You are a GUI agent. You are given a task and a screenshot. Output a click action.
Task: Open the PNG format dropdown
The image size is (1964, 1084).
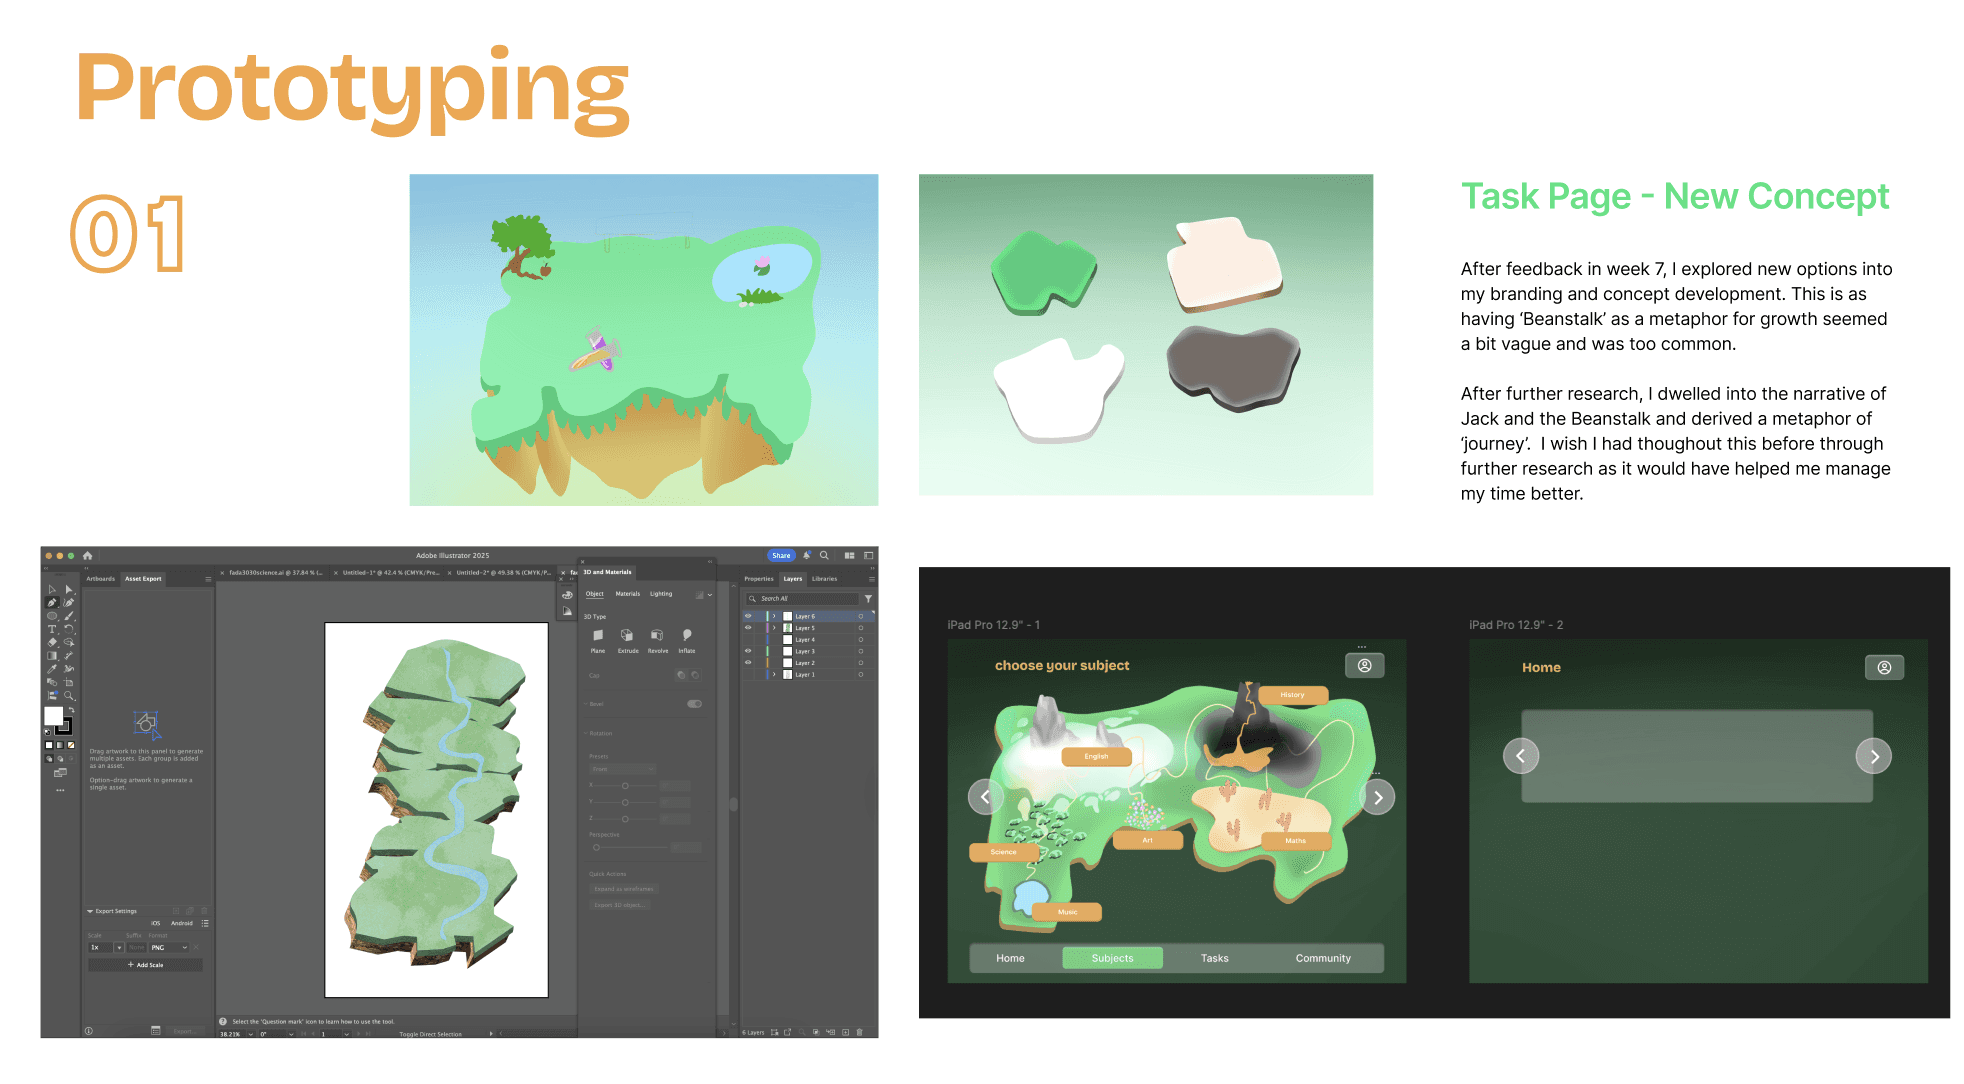(169, 947)
